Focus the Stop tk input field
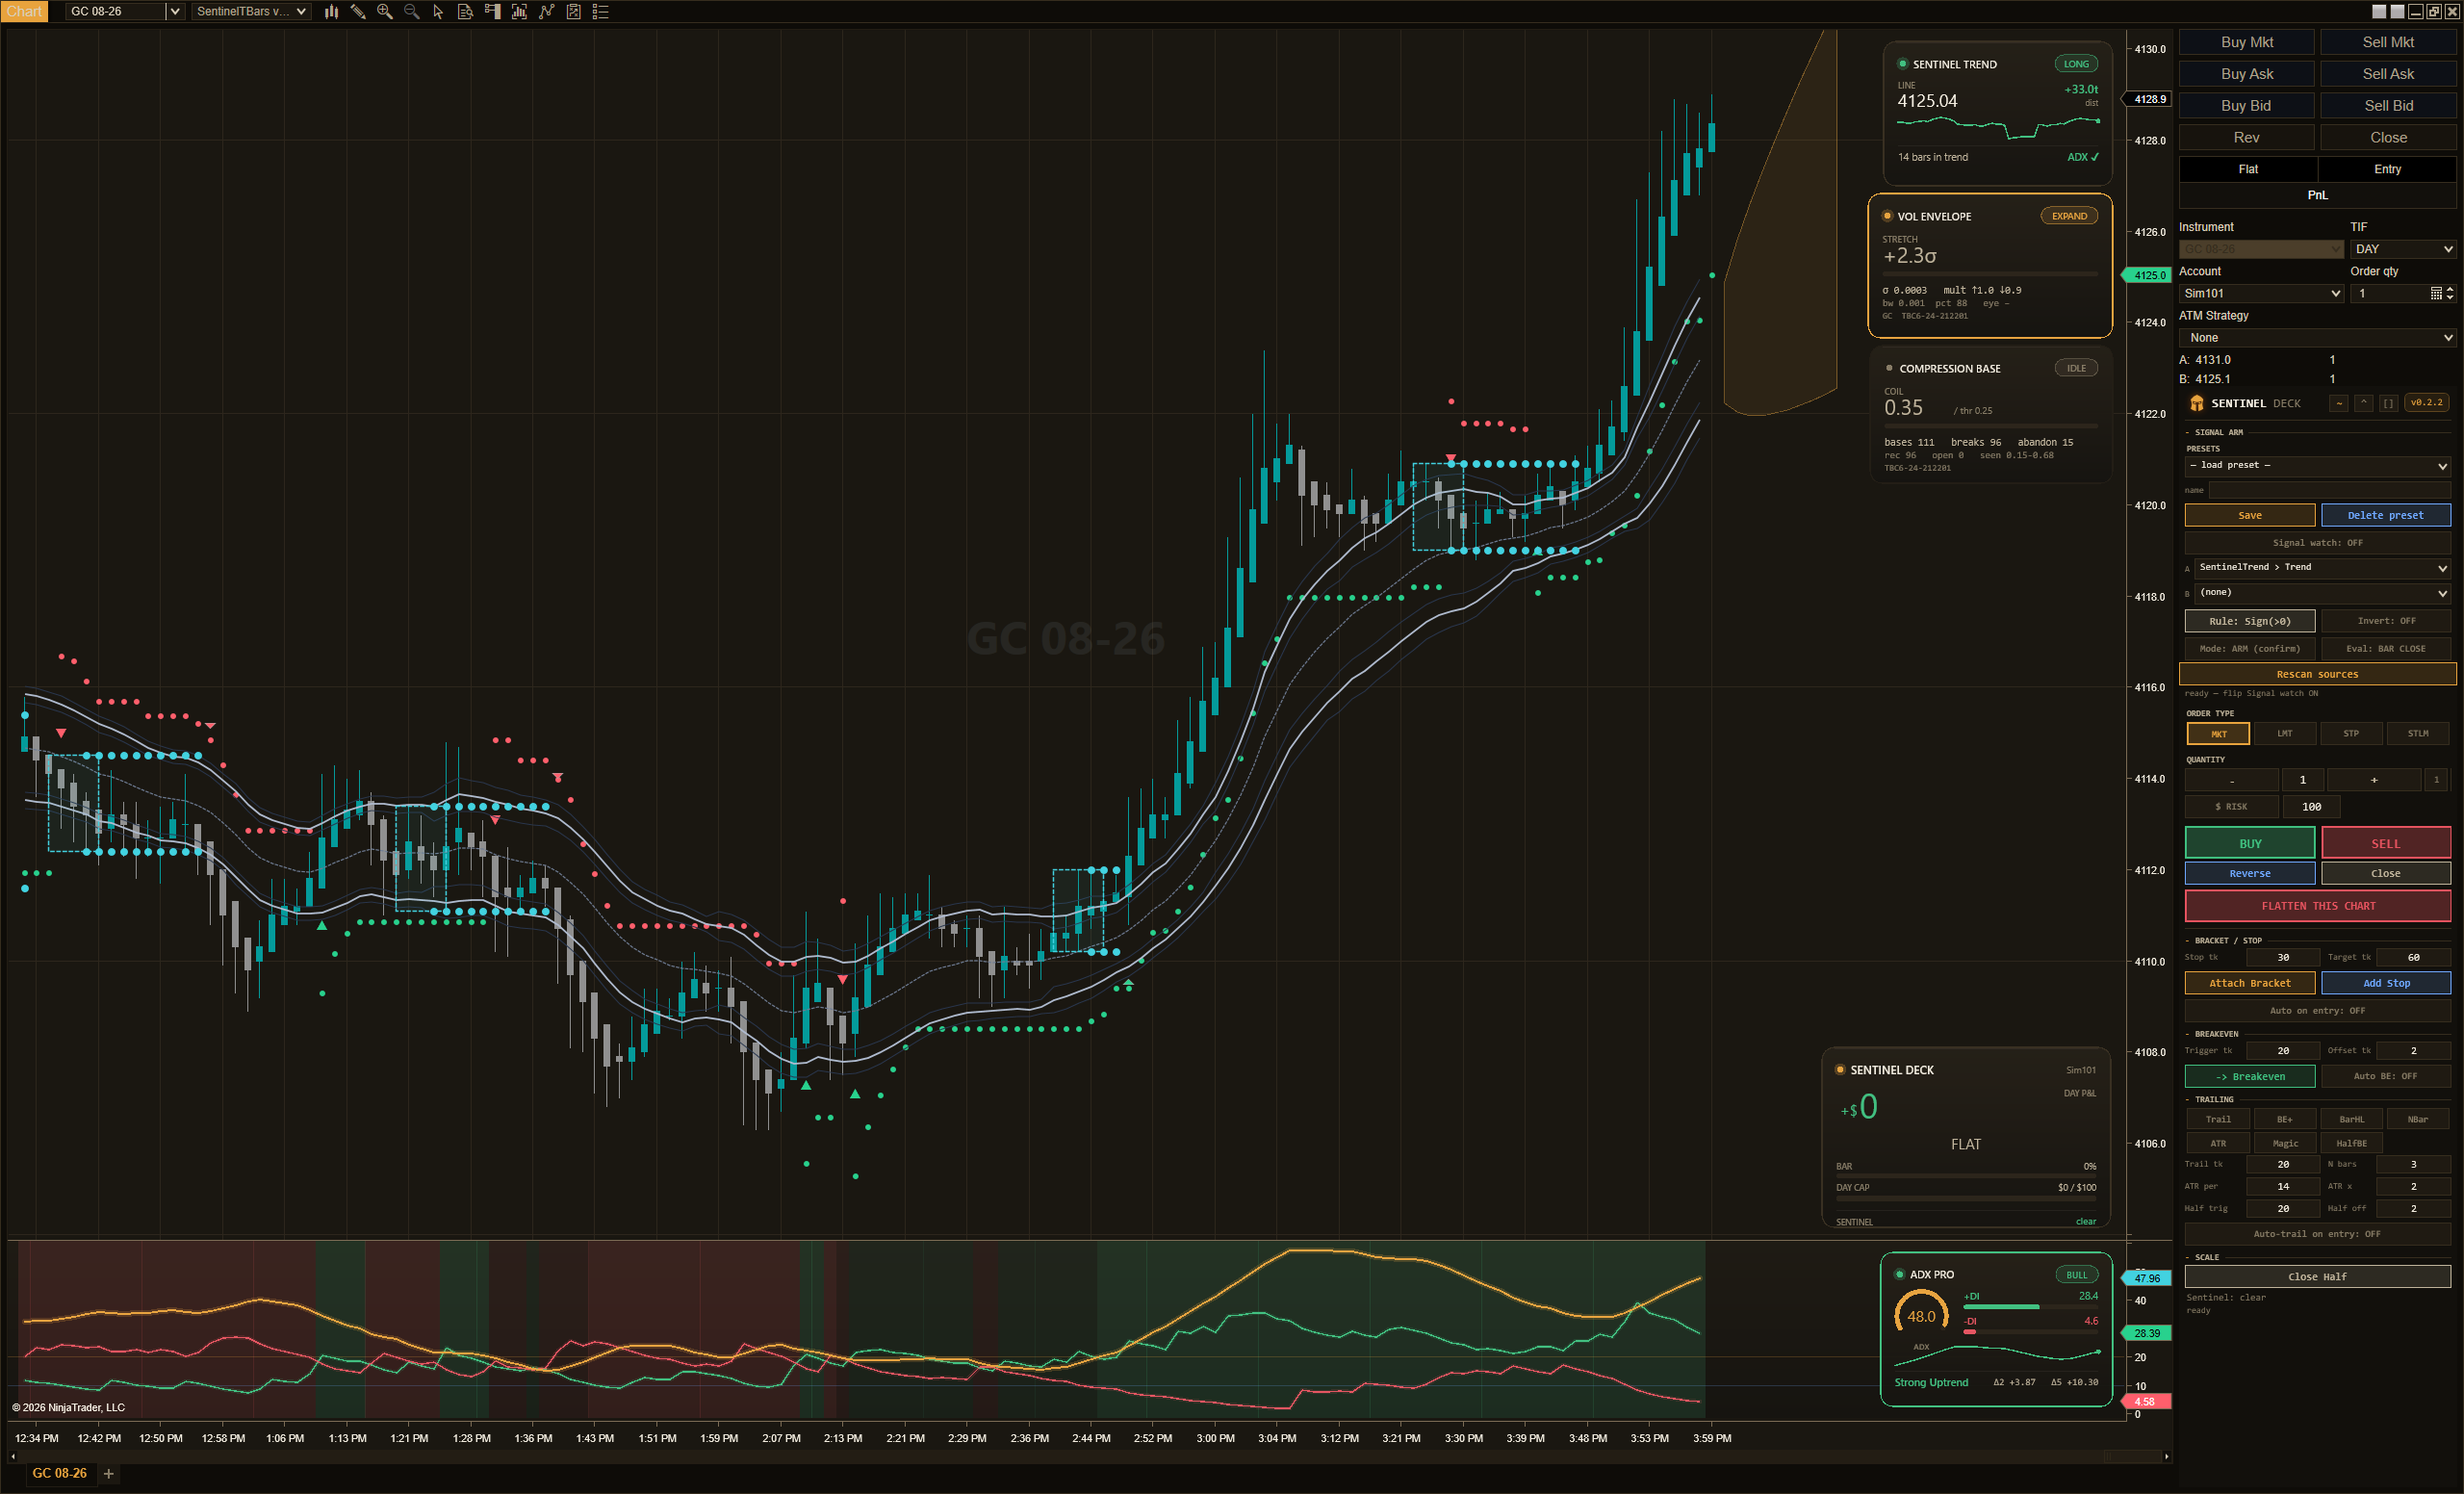 pyautogui.click(x=2282, y=957)
